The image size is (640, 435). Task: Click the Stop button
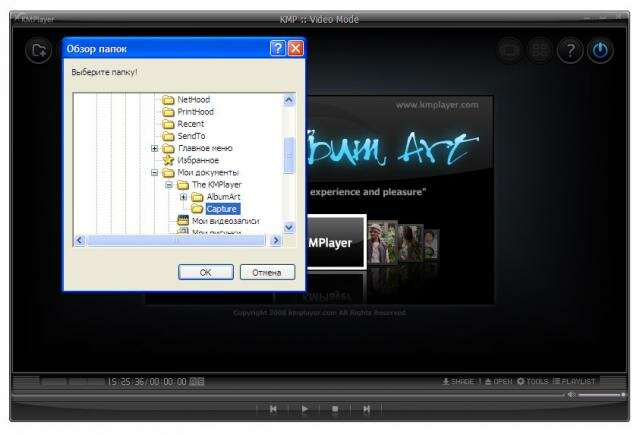tap(335, 409)
